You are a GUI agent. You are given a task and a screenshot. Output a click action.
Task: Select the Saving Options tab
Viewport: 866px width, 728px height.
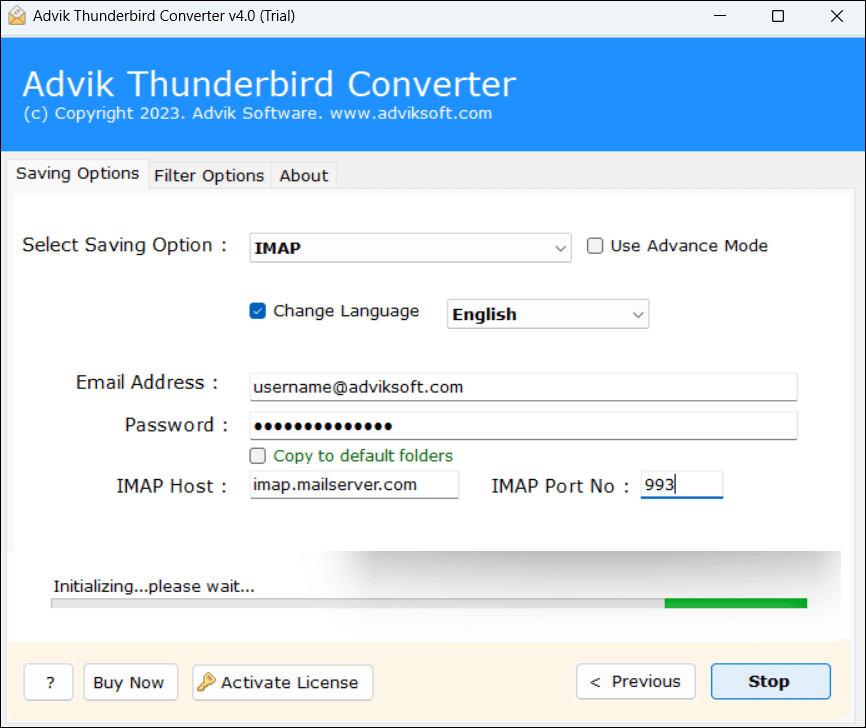coord(77,173)
